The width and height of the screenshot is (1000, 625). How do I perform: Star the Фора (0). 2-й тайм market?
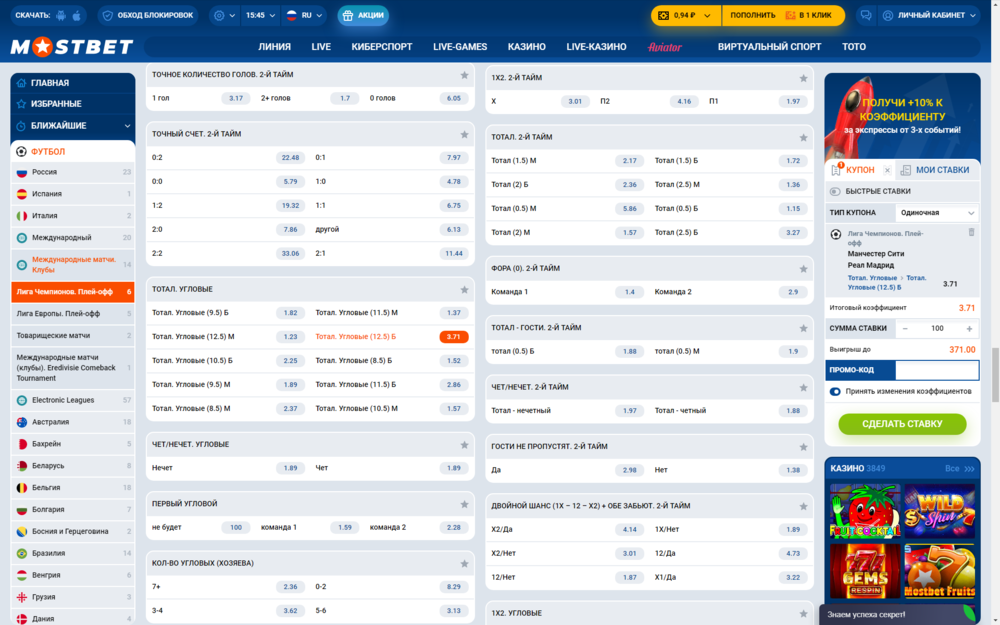coord(804,269)
